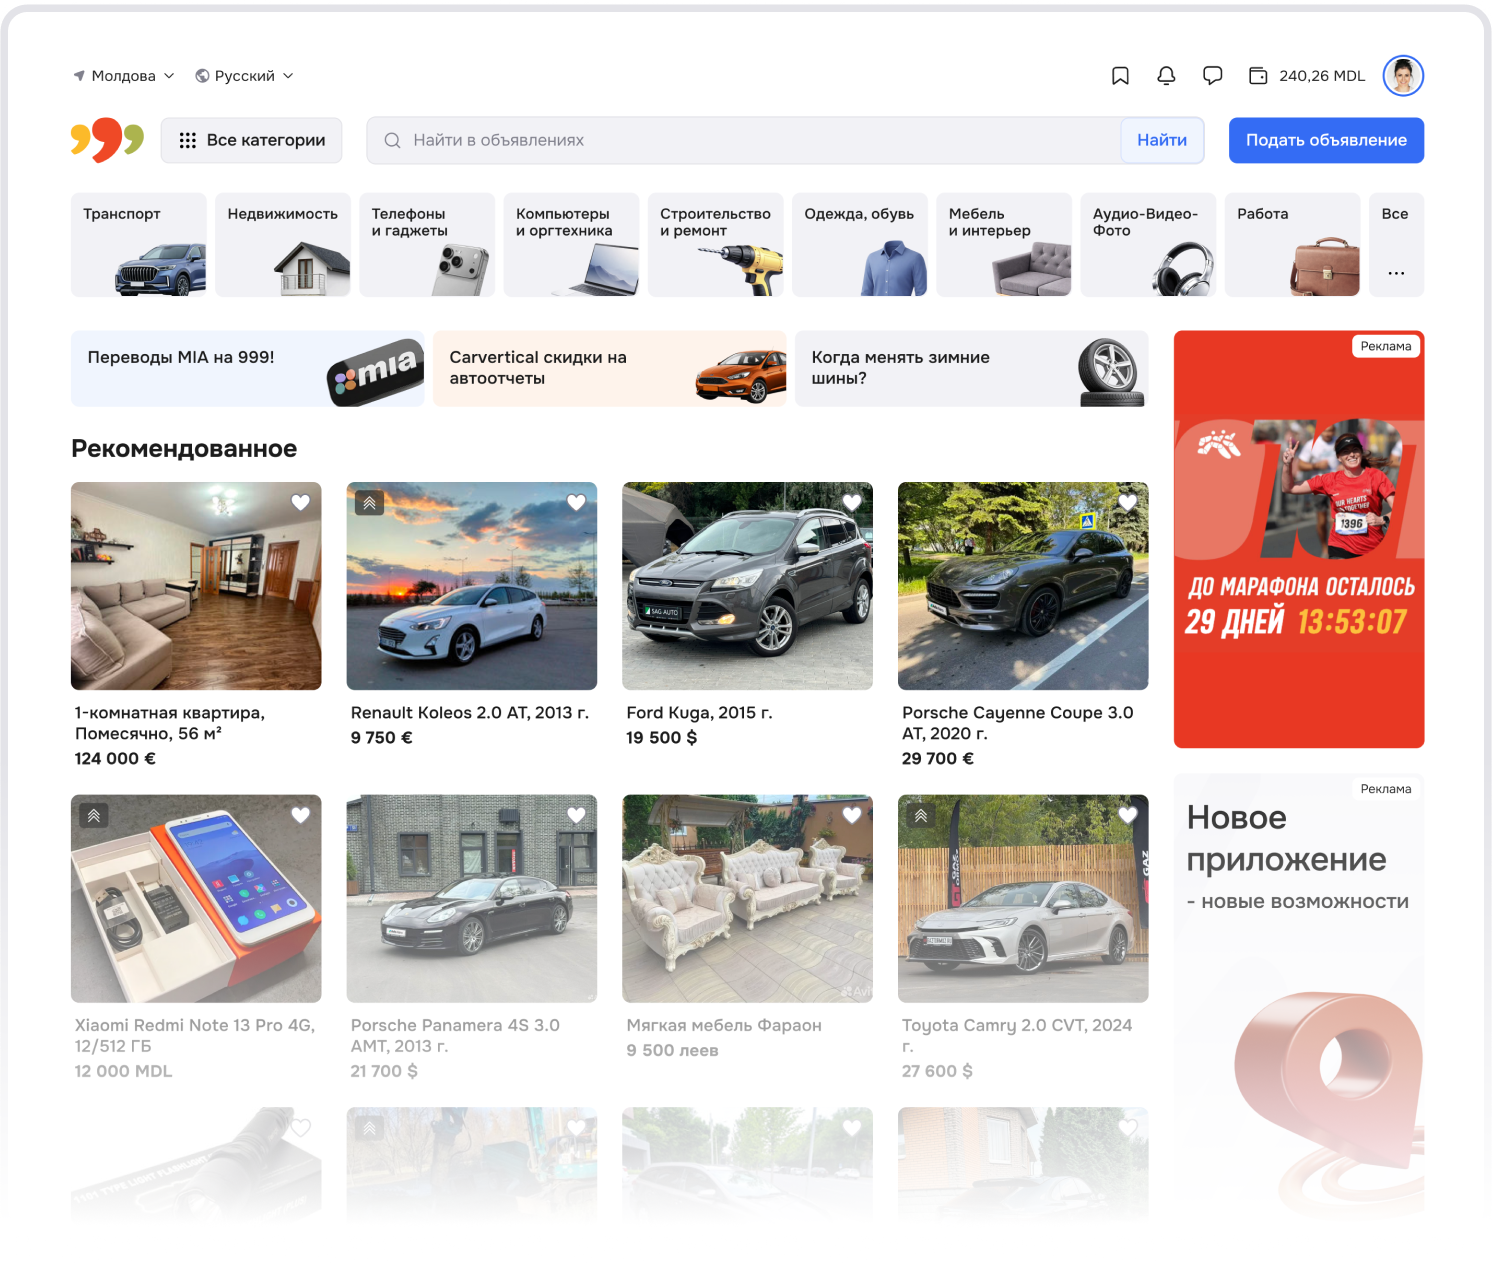Open messages chat bubble icon
The width and height of the screenshot is (1492, 1272).
[1212, 76]
